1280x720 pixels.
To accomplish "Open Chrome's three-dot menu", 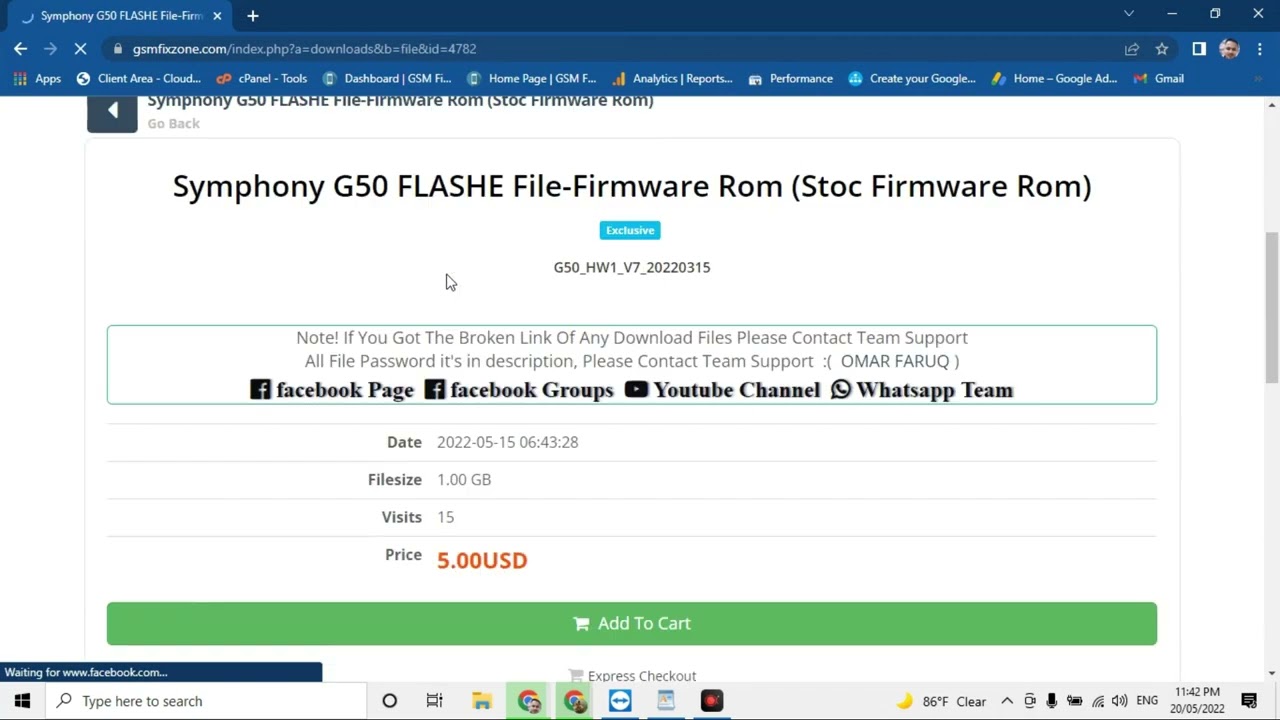I will tap(1259, 49).
